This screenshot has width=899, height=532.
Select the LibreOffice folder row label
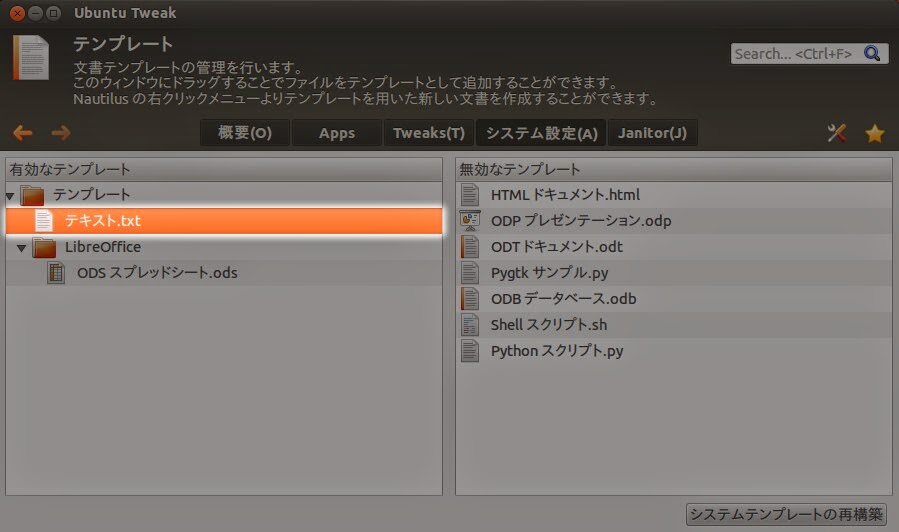tap(103, 247)
